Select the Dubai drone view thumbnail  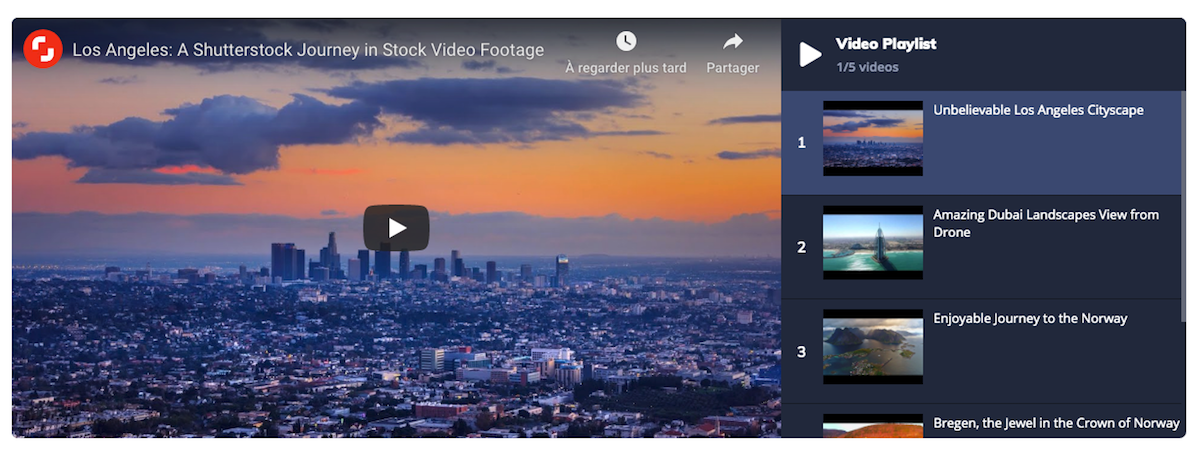click(873, 243)
